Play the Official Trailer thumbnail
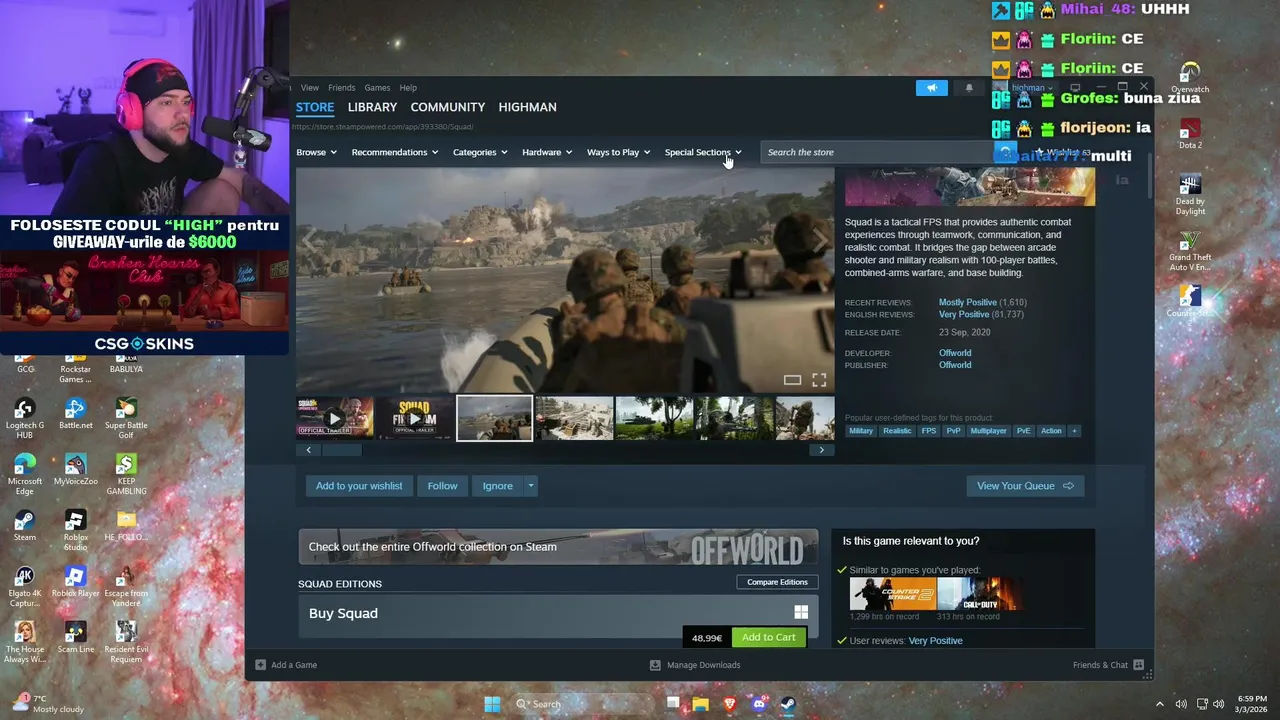1280x720 pixels. [334, 418]
